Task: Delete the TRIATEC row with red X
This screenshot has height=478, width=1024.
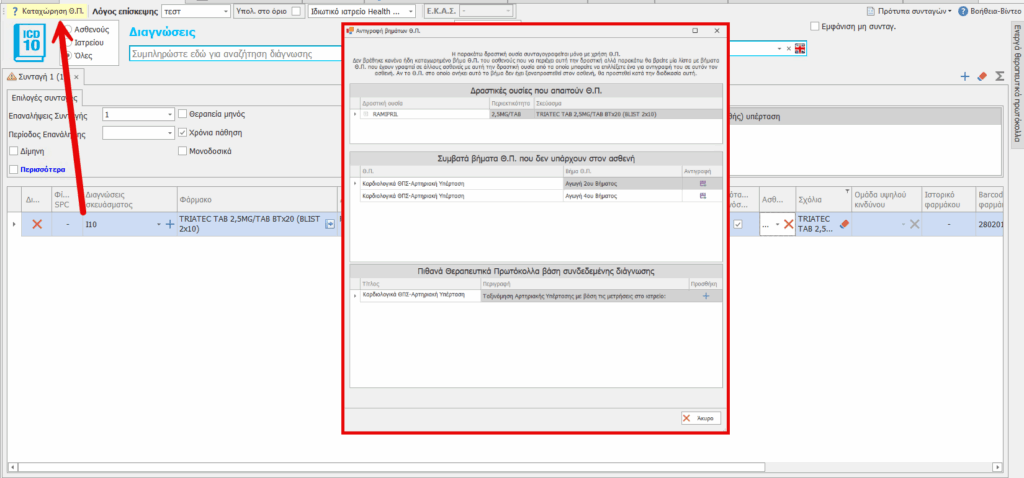Action: pyautogui.click(x=37, y=224)
